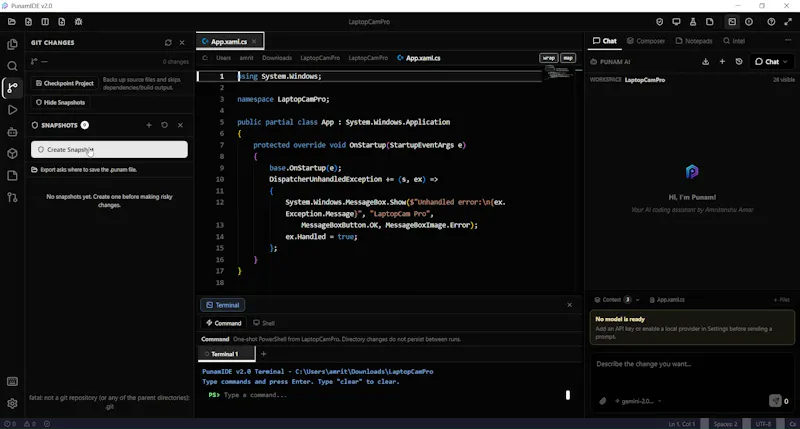Screen dimensions: 800x429
Task: Select the Git source control sidebar icon
Action: pyautogui.click(x=12, y=88)
